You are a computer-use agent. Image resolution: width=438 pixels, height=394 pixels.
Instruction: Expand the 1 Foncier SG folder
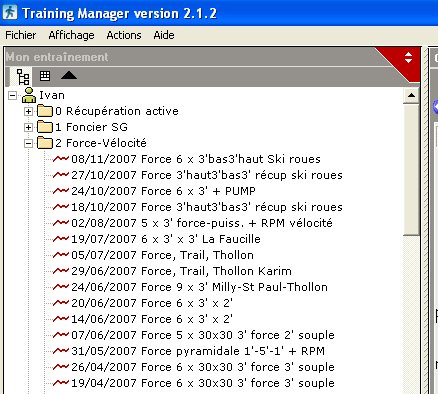[x=28, y=127]
